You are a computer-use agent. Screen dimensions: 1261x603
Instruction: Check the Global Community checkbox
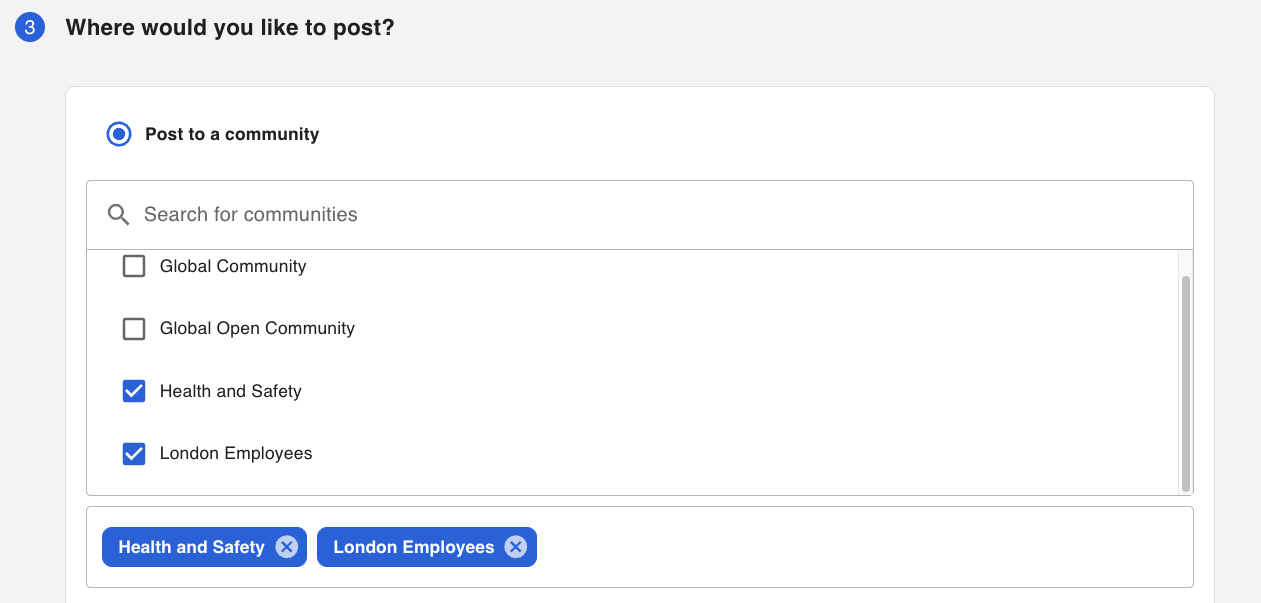[x=134, y=266]
